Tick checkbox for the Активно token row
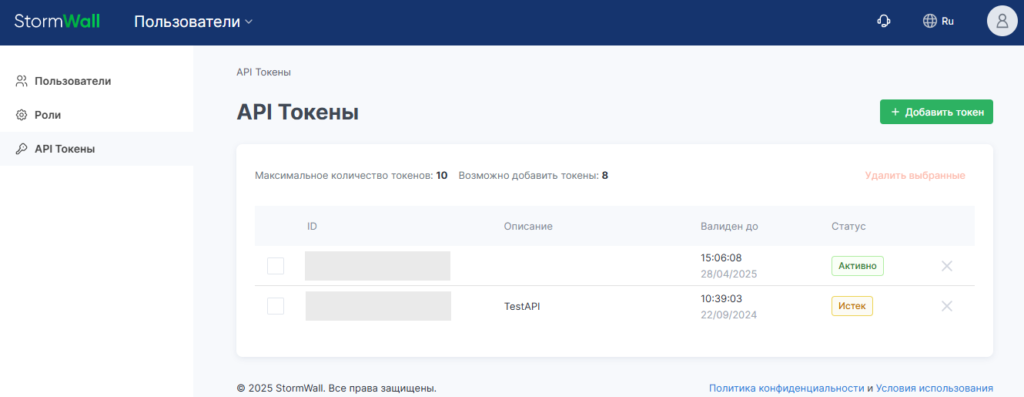 (x=276, y=266)
